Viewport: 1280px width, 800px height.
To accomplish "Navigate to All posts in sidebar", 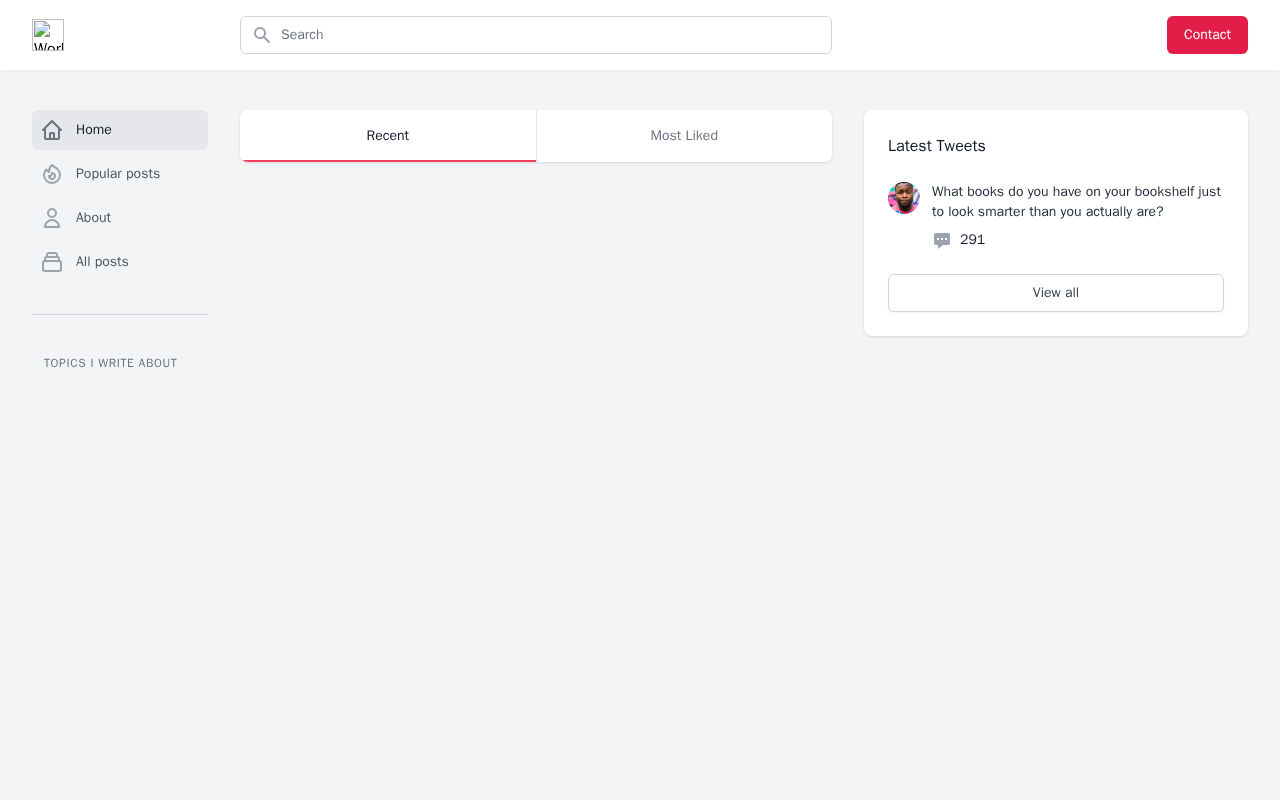I will click(102, 262).
